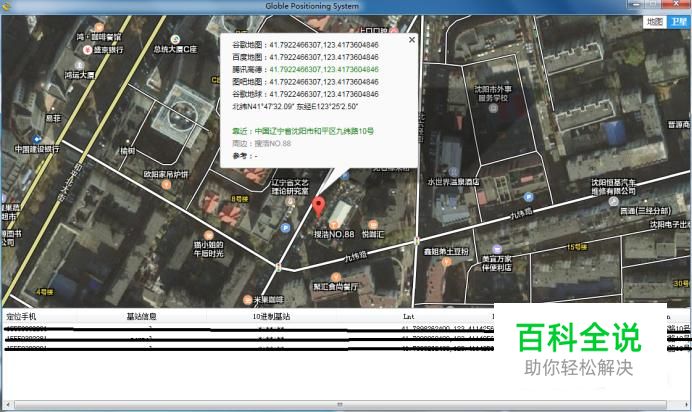
Task: Select the 鸿·咖啡餐馆 restaurant icon
Action: (99, 27)
